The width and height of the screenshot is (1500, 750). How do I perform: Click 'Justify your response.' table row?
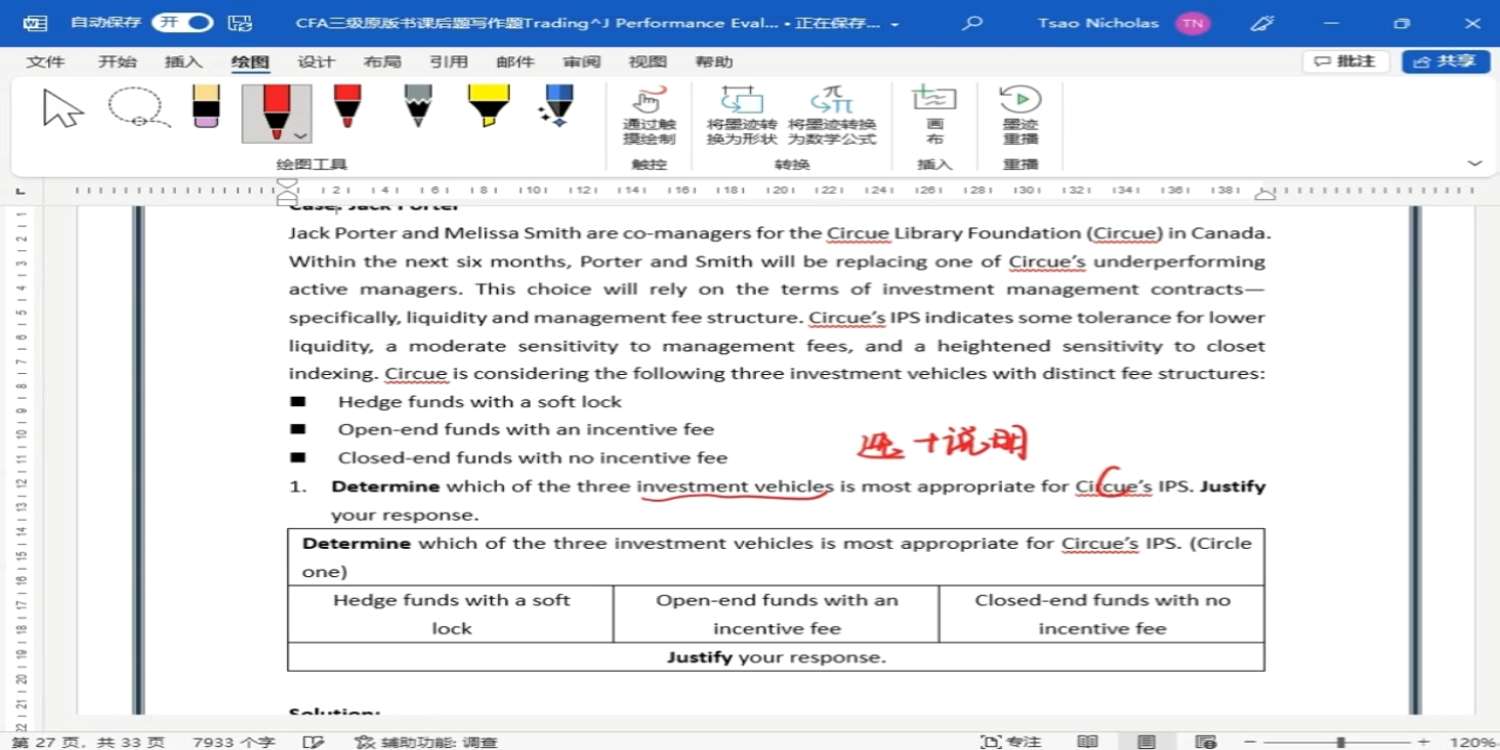[776, 657]
